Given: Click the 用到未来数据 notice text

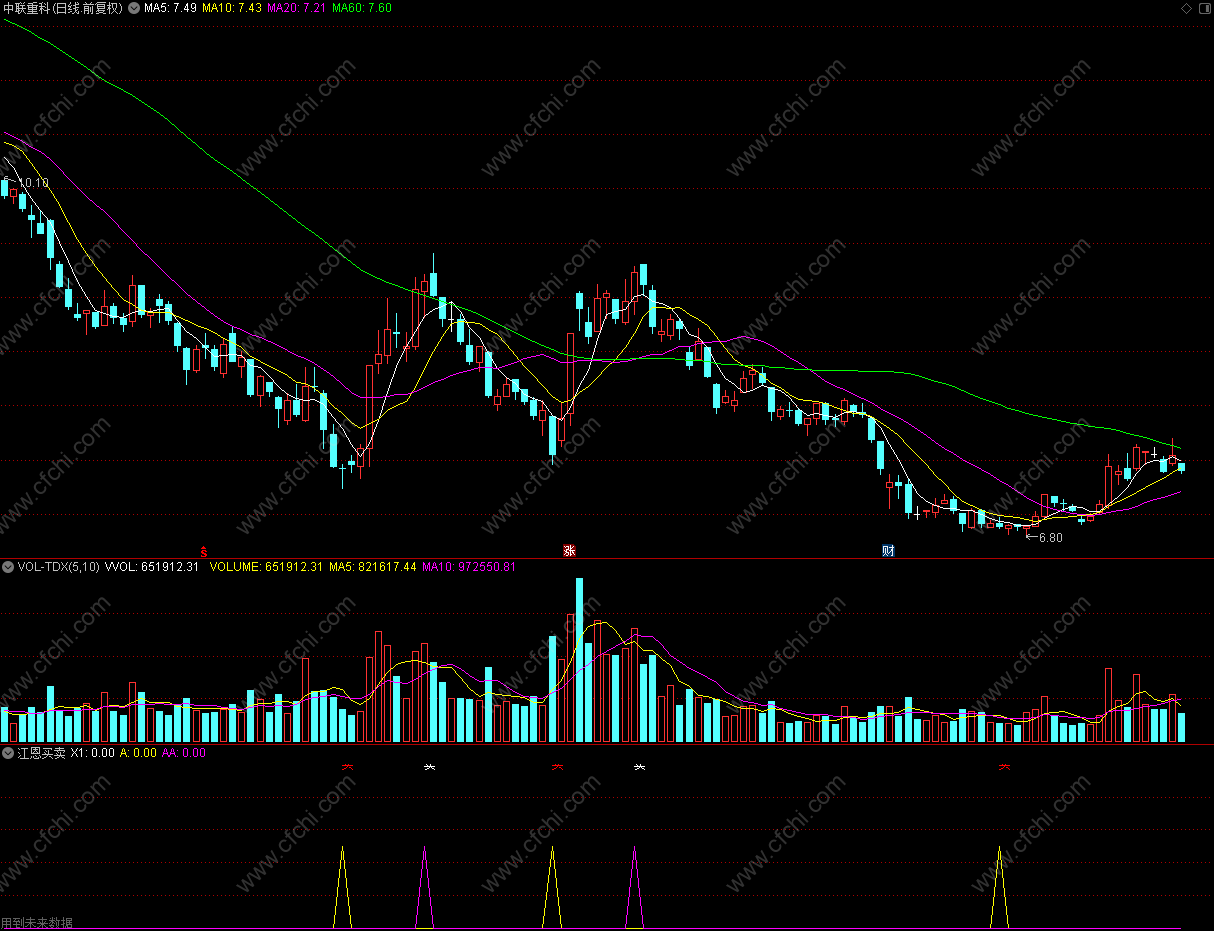Looking at the screenshot, I should click(x=37, y=923).
